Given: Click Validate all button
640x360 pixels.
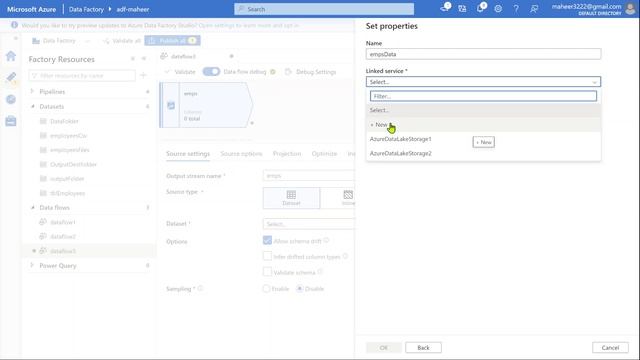Looking at the screenshot, I should pos(122,40).
